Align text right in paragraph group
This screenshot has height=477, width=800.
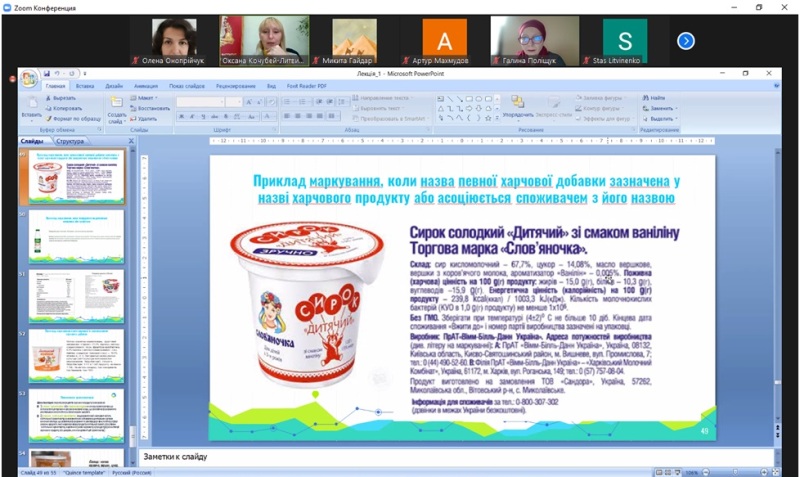pyautogui.click(x=309, y=116)
